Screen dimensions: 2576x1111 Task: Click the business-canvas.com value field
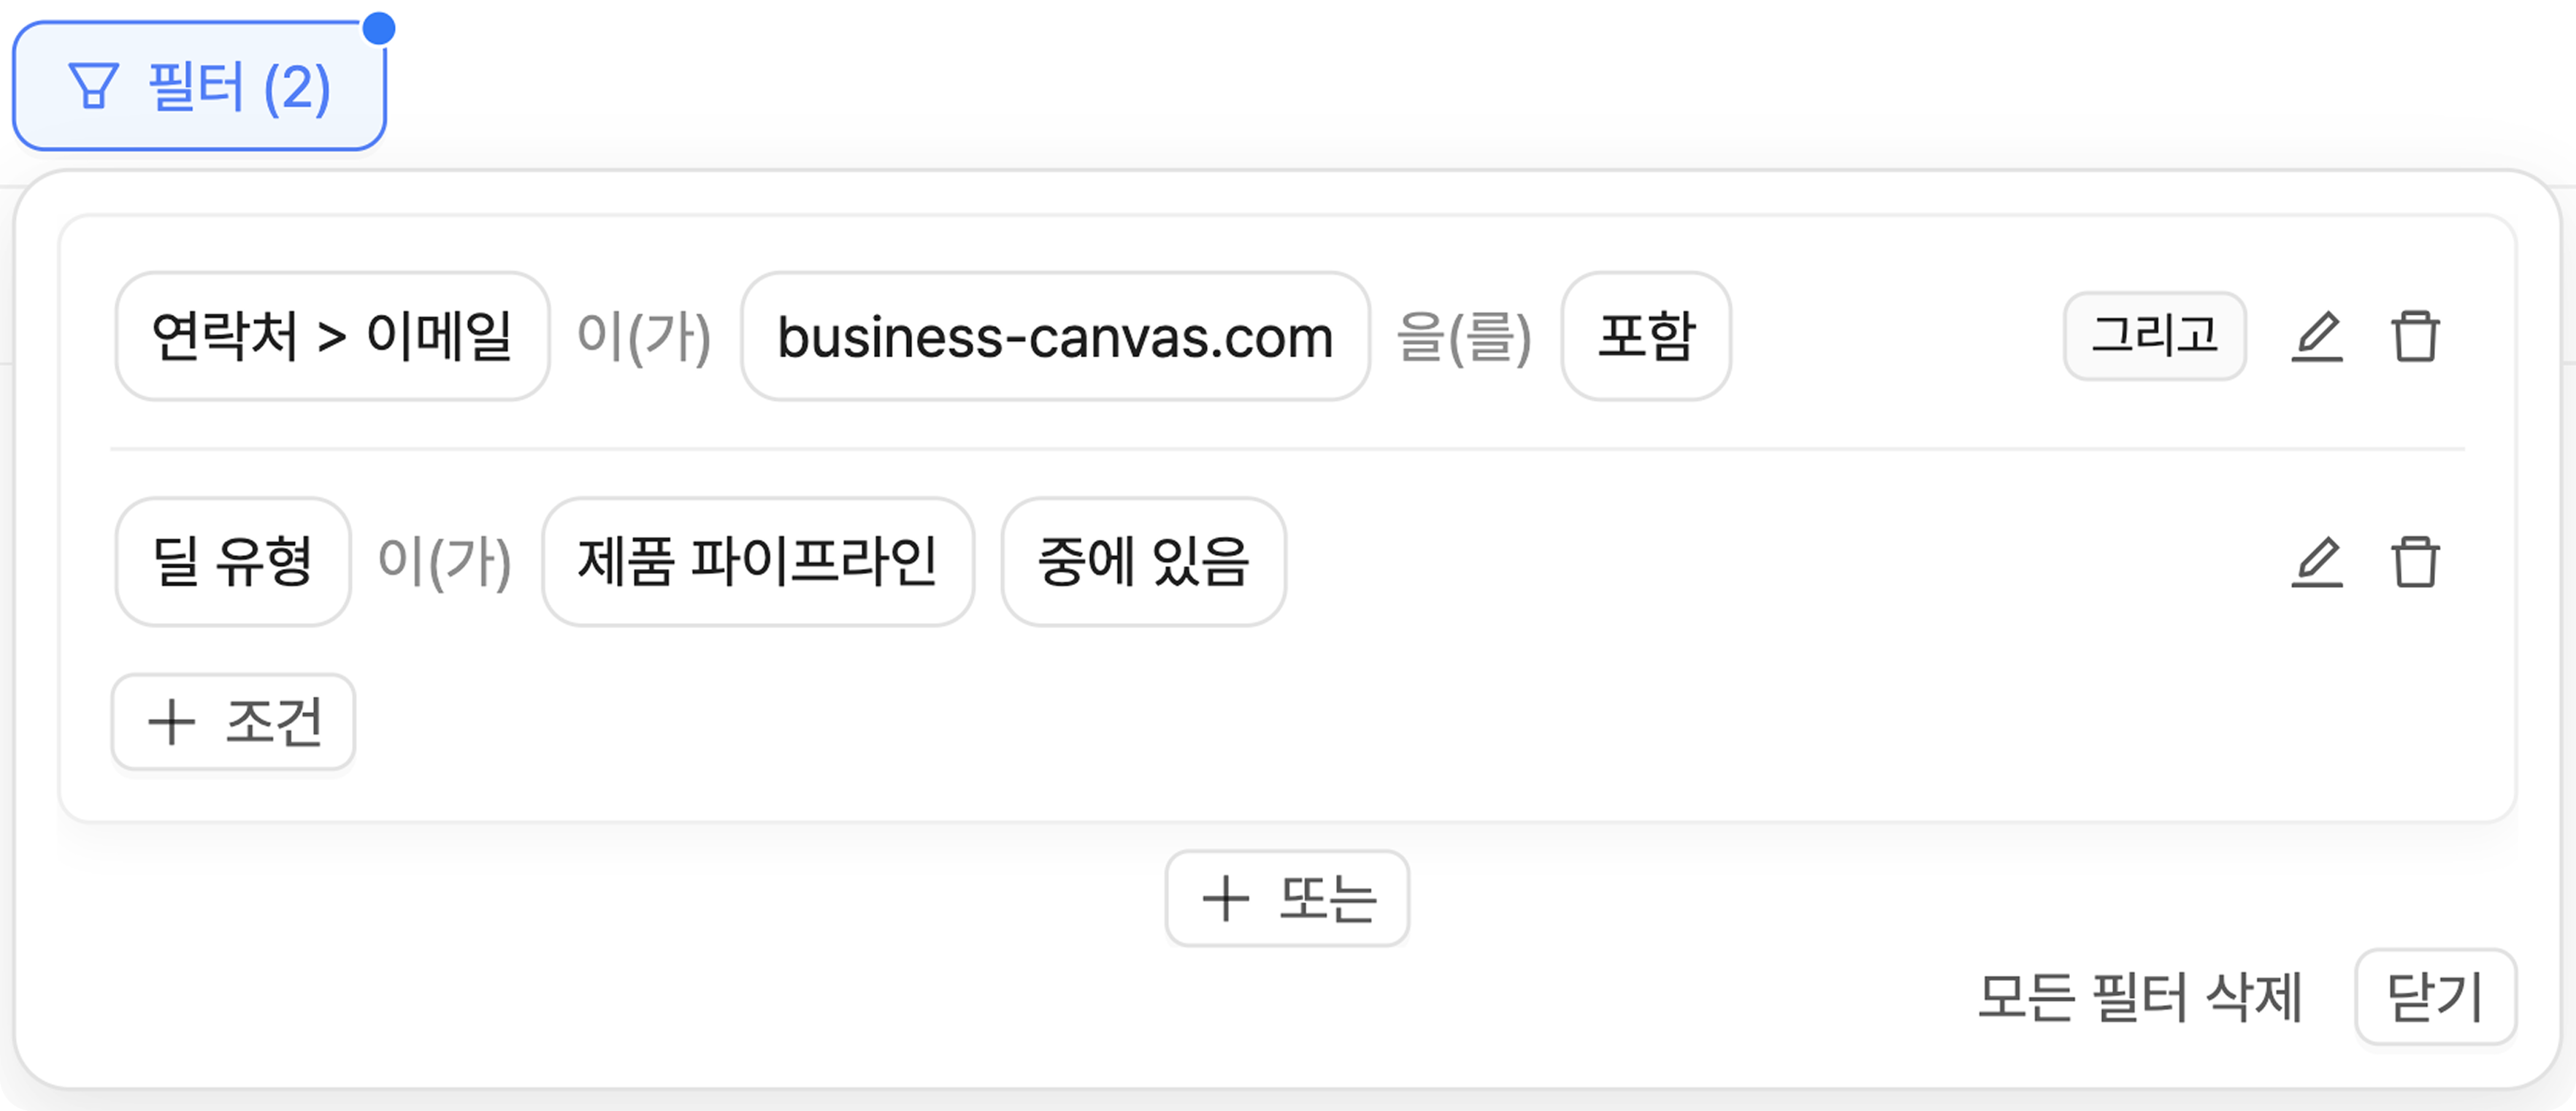coord(1055,336)
